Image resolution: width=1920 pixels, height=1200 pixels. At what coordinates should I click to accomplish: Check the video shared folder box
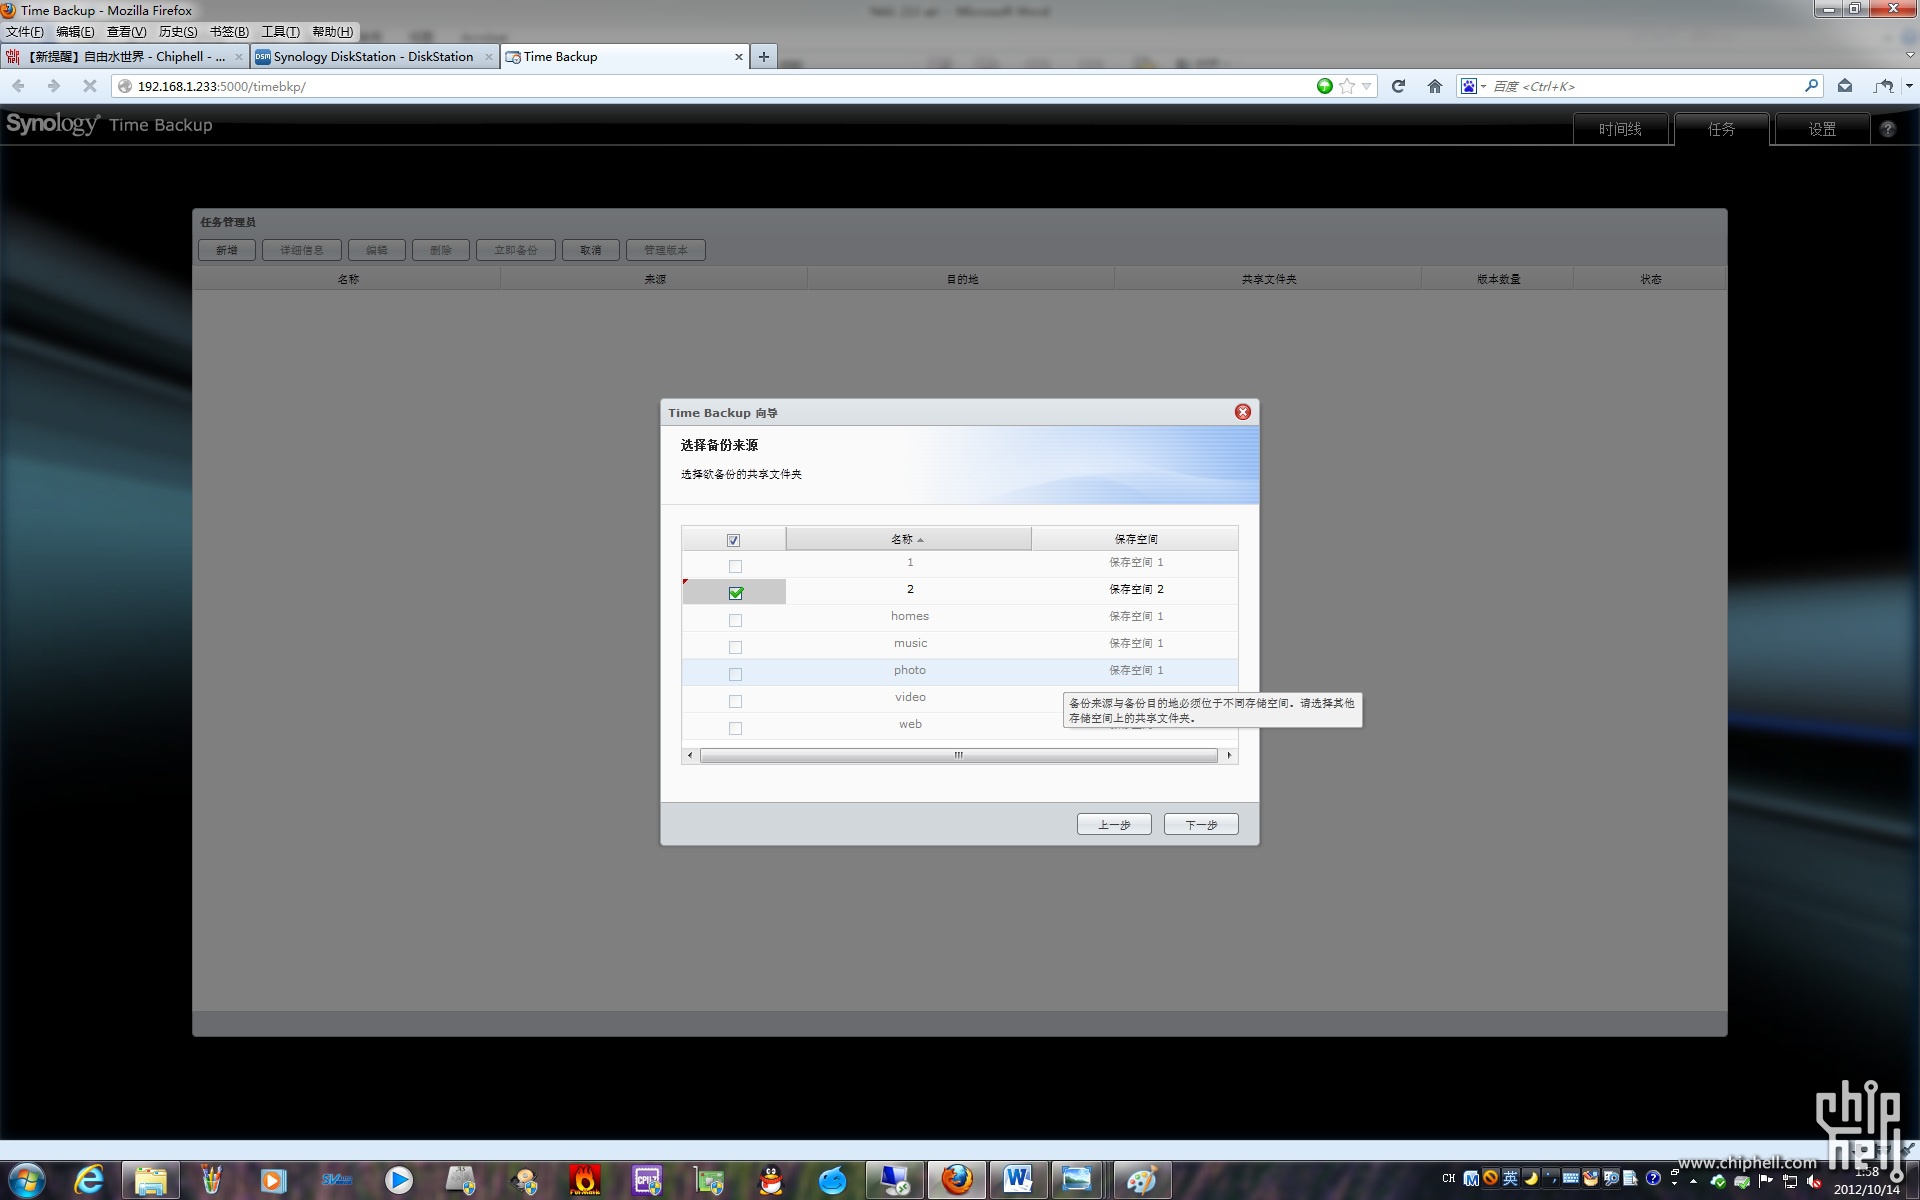[735, 701]
